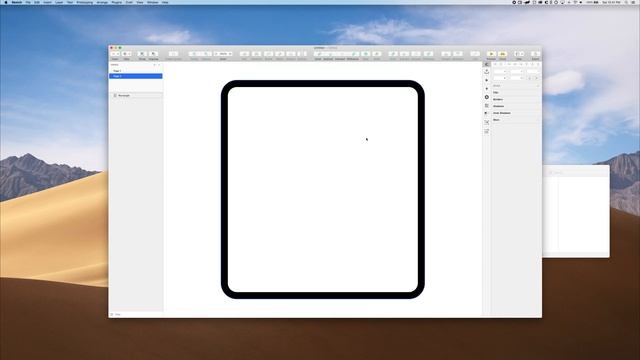
Task: Click the yellow Cloud toolbar icon
Action: point(502,54)
